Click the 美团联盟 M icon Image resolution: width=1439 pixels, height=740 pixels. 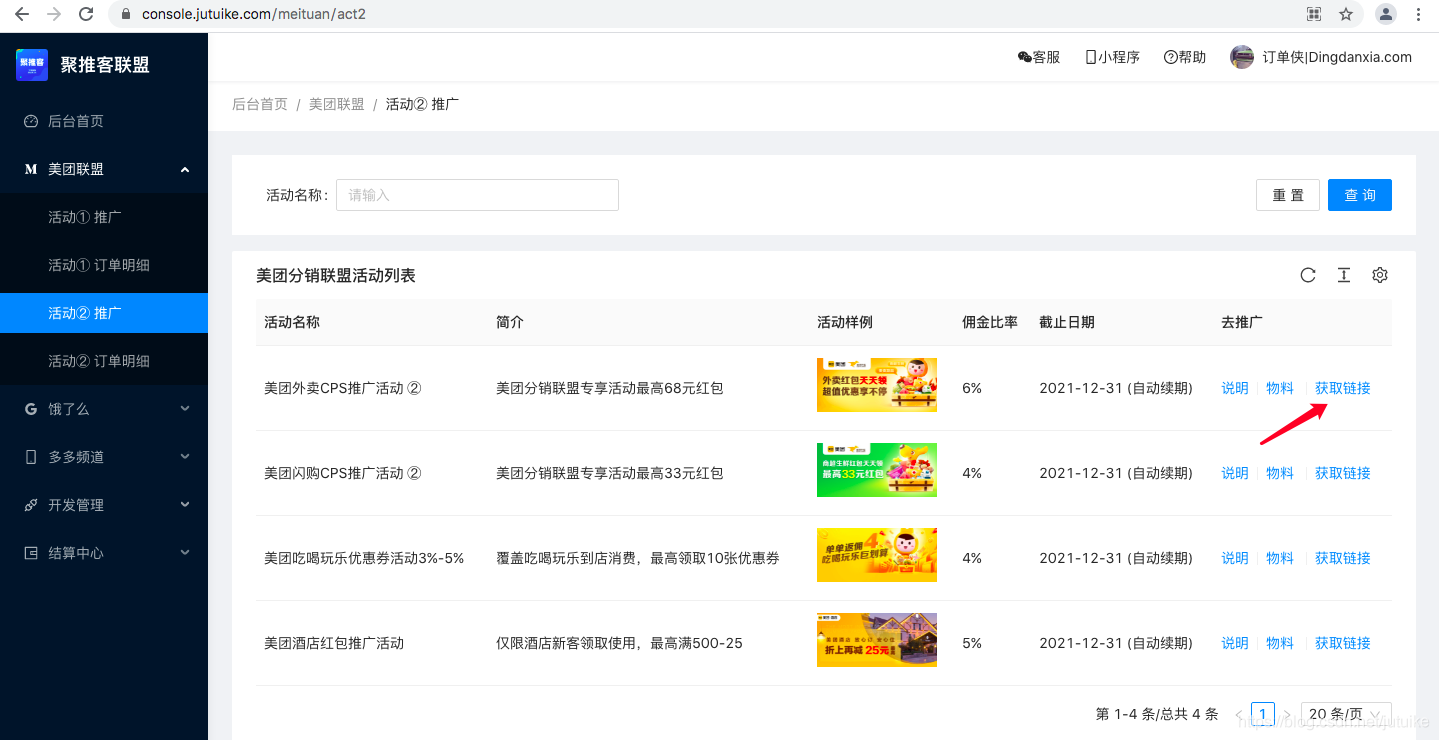click(31, 169)
